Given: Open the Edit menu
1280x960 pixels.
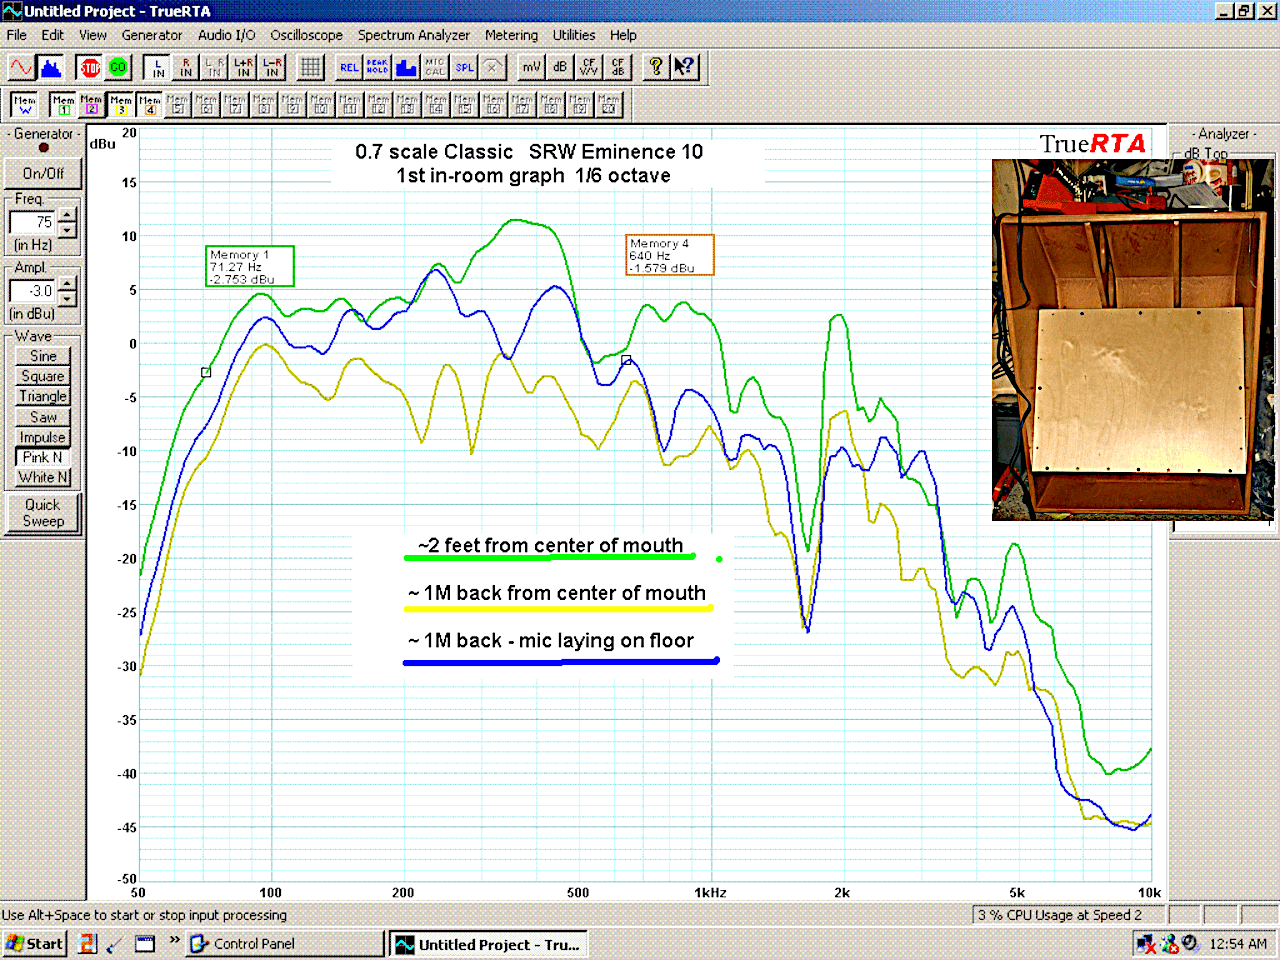Looking at the screenshot, I should point(52,35).
